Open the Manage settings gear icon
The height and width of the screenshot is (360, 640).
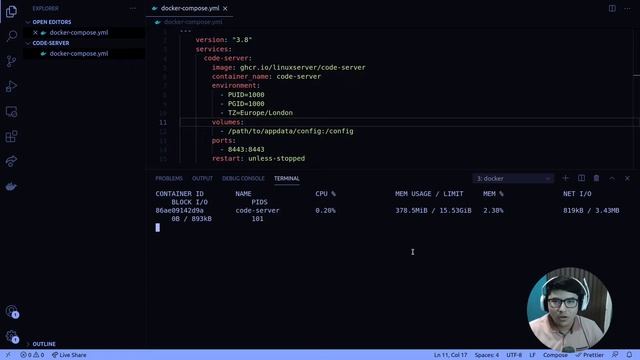(x=12, y=336)
